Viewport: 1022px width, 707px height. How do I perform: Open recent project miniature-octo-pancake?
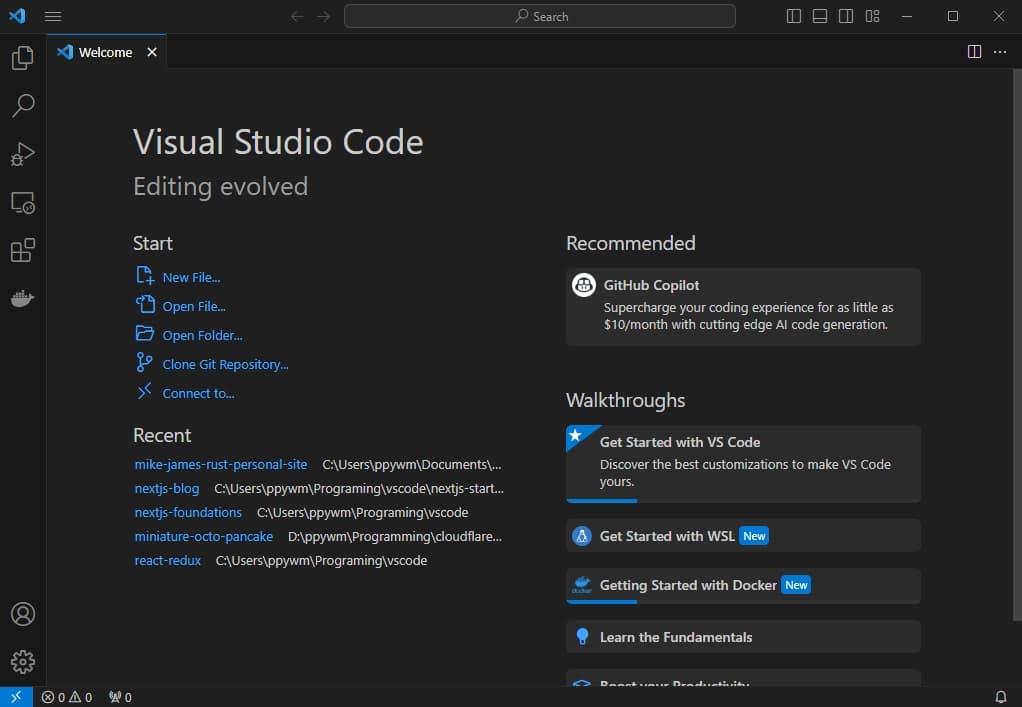coord(203,537)
